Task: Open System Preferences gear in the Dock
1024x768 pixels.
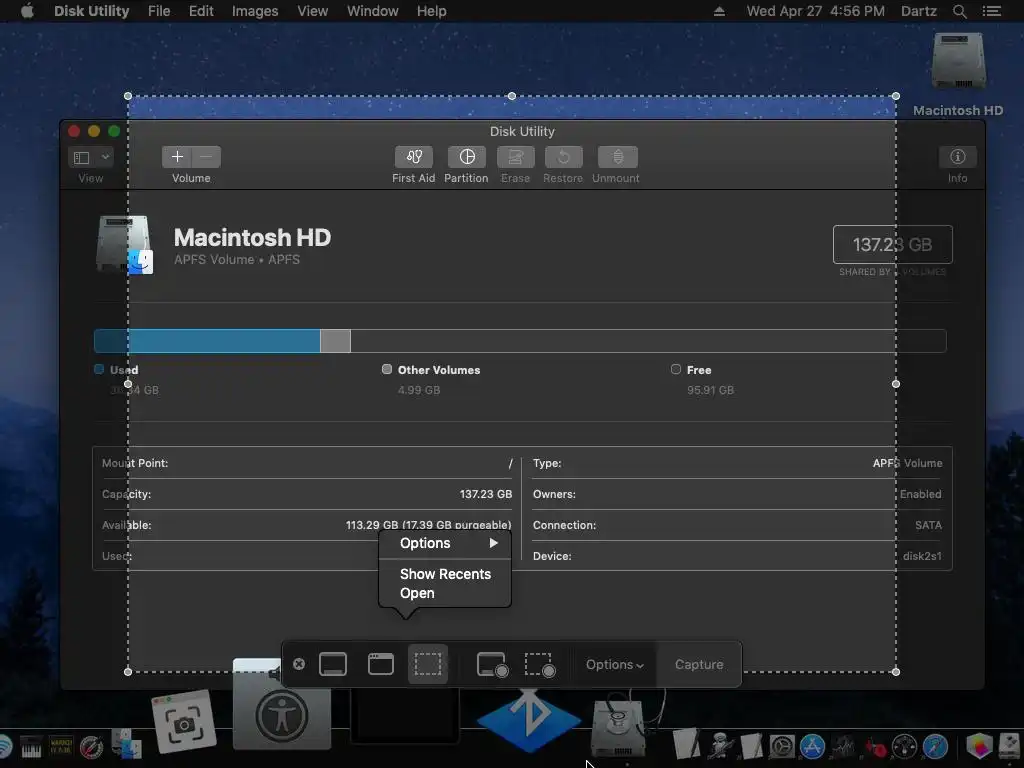Action: pos(782,746)
